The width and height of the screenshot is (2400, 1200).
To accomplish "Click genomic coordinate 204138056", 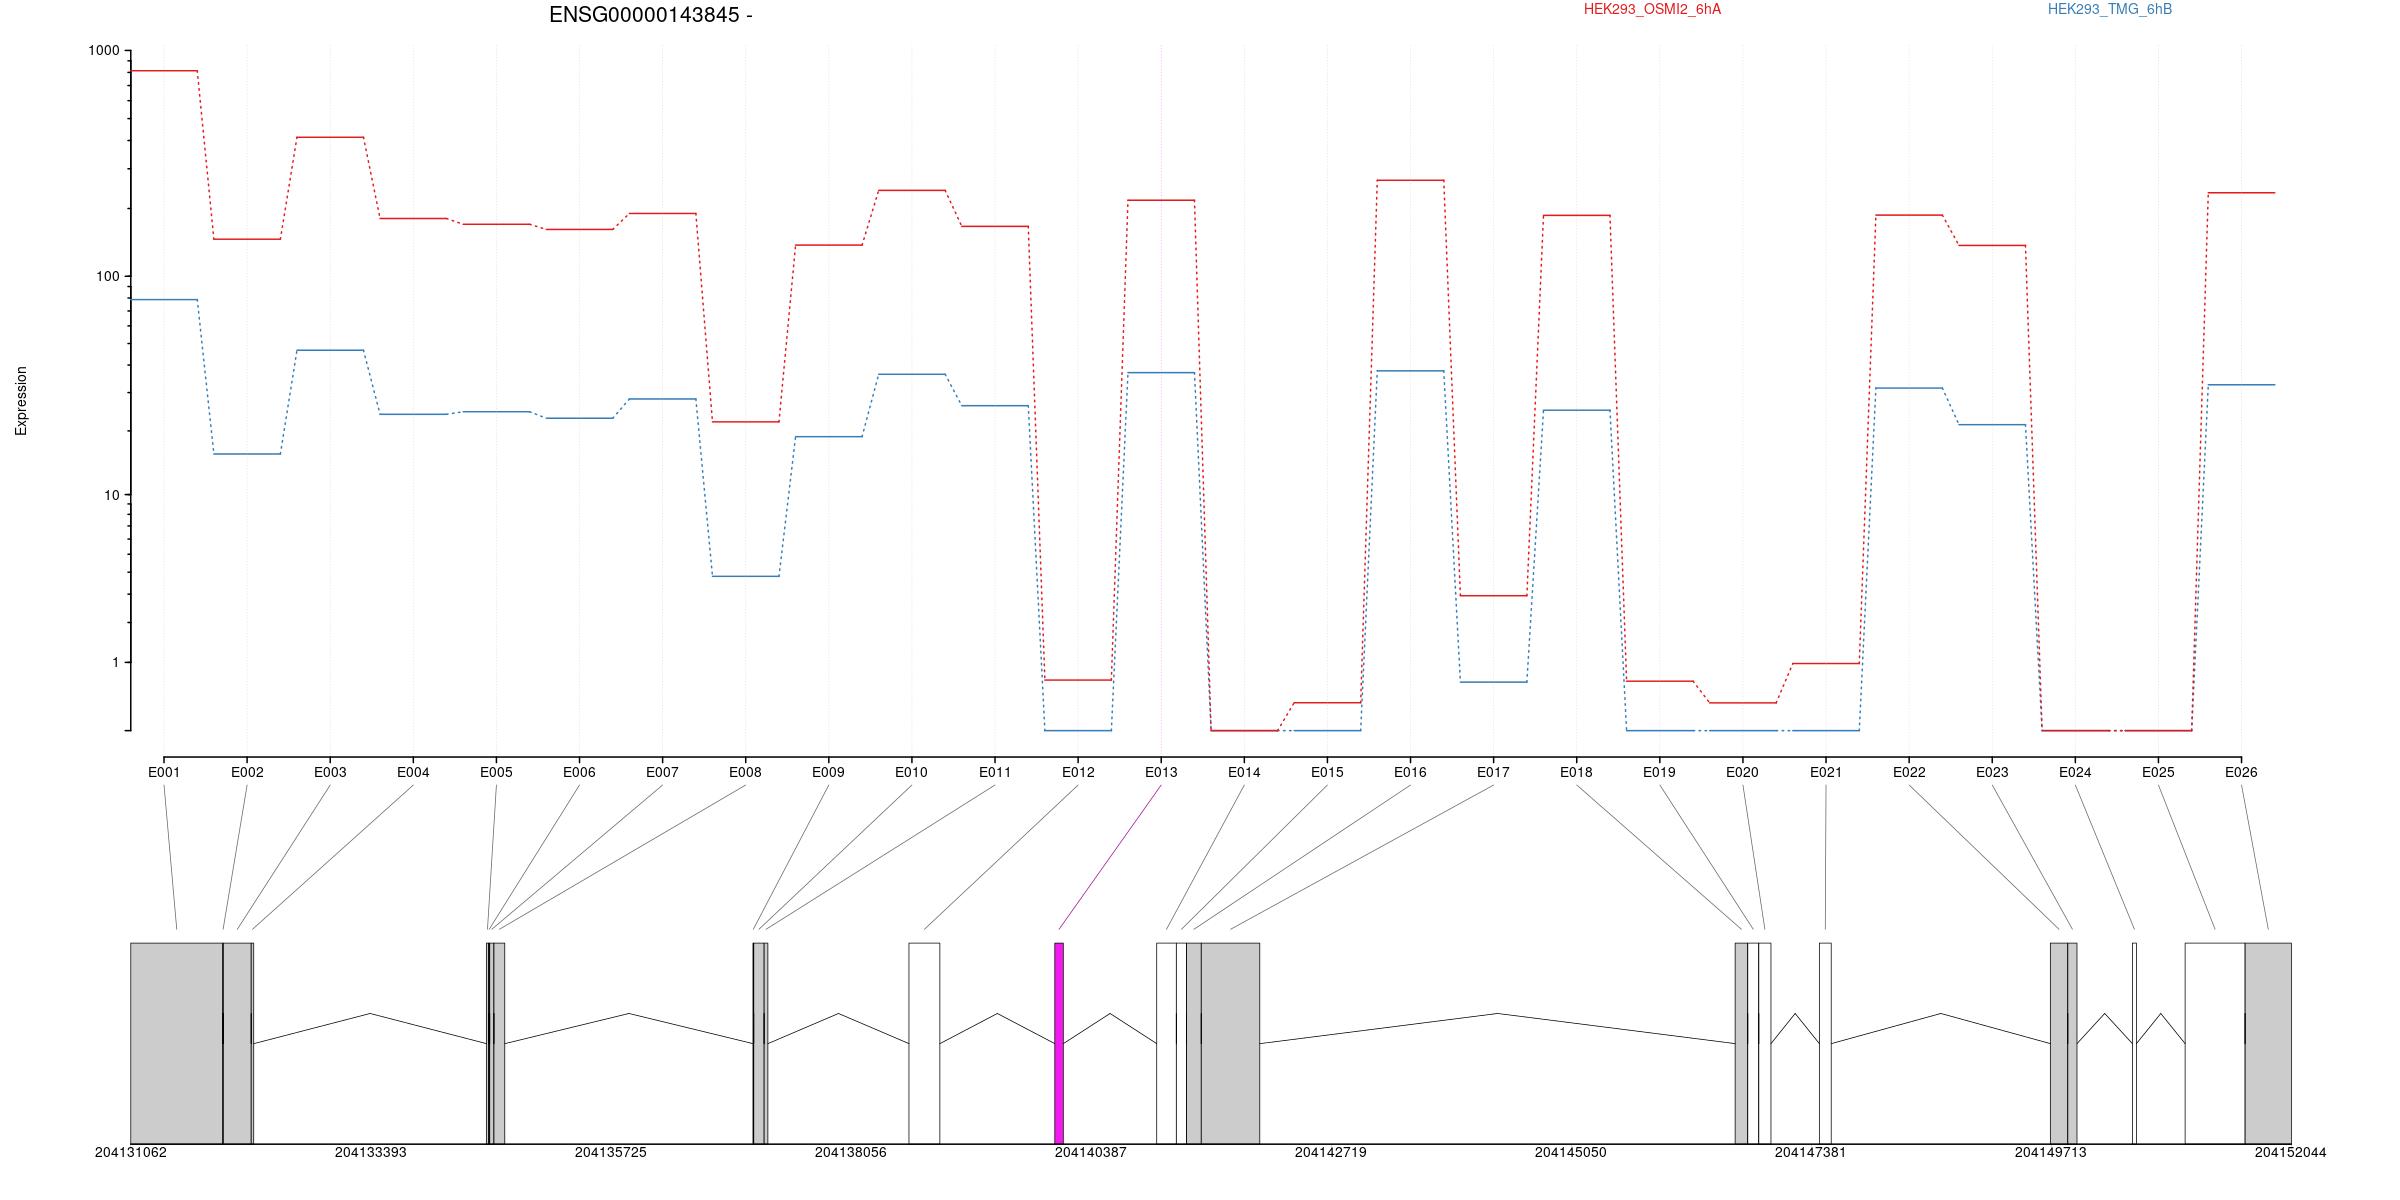I will 851,1153.
